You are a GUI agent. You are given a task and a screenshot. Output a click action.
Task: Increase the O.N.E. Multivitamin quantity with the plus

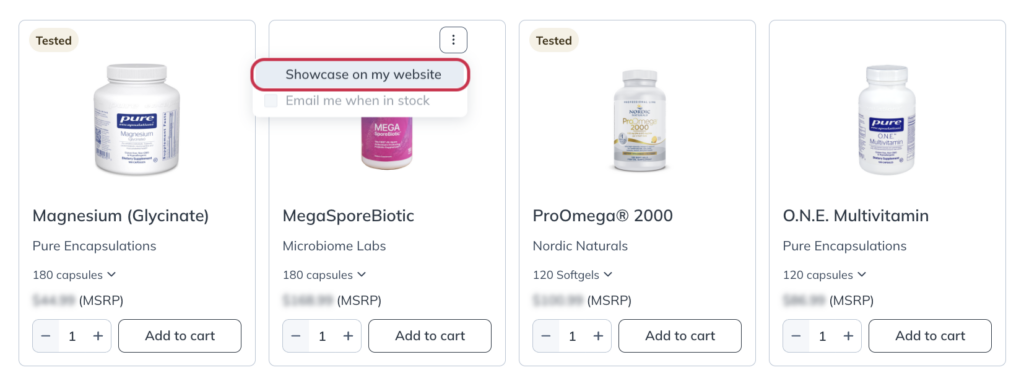click(x=848, y=336)
